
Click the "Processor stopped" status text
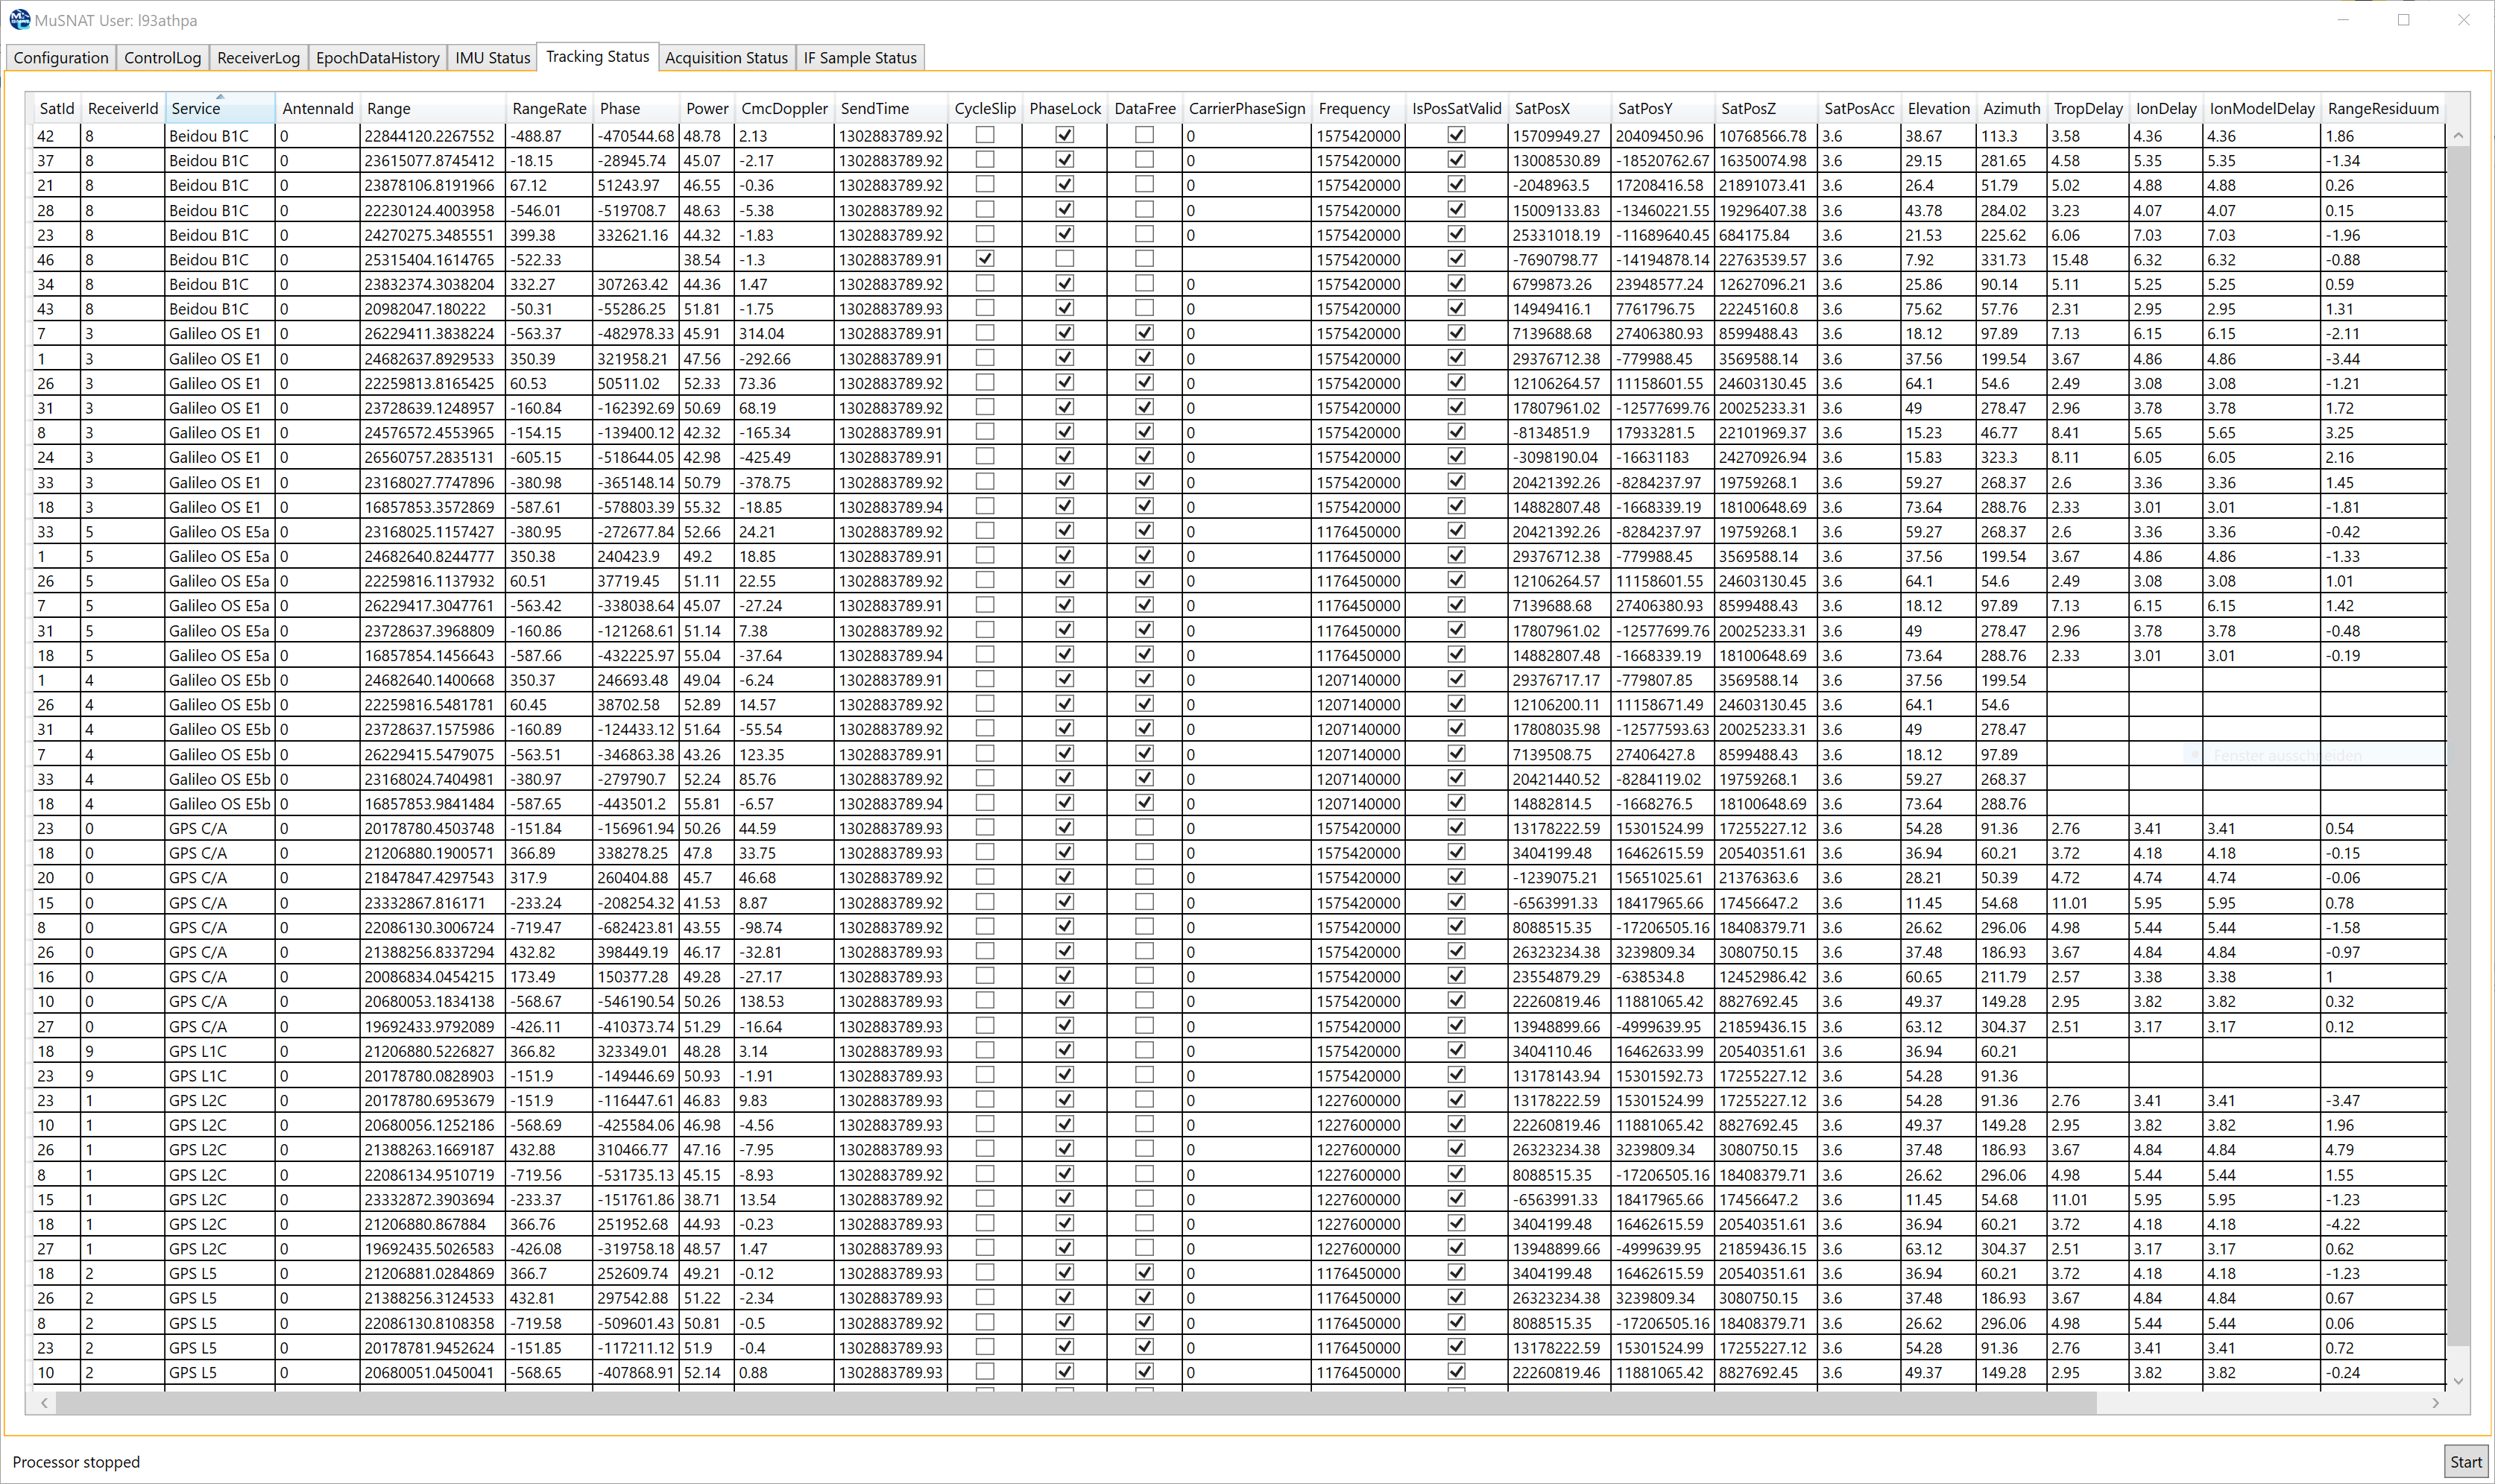tap(76, 1462)
